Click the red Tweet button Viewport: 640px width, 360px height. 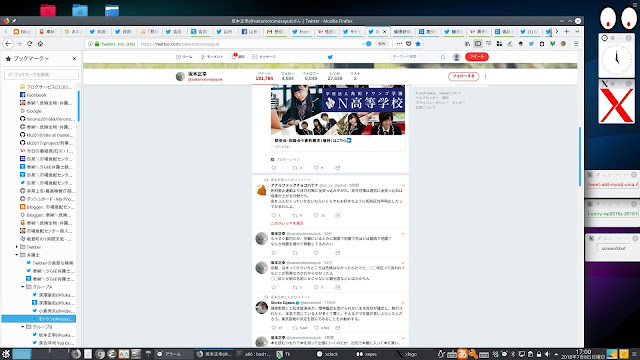pyautogui.click(x=477, y=57)
